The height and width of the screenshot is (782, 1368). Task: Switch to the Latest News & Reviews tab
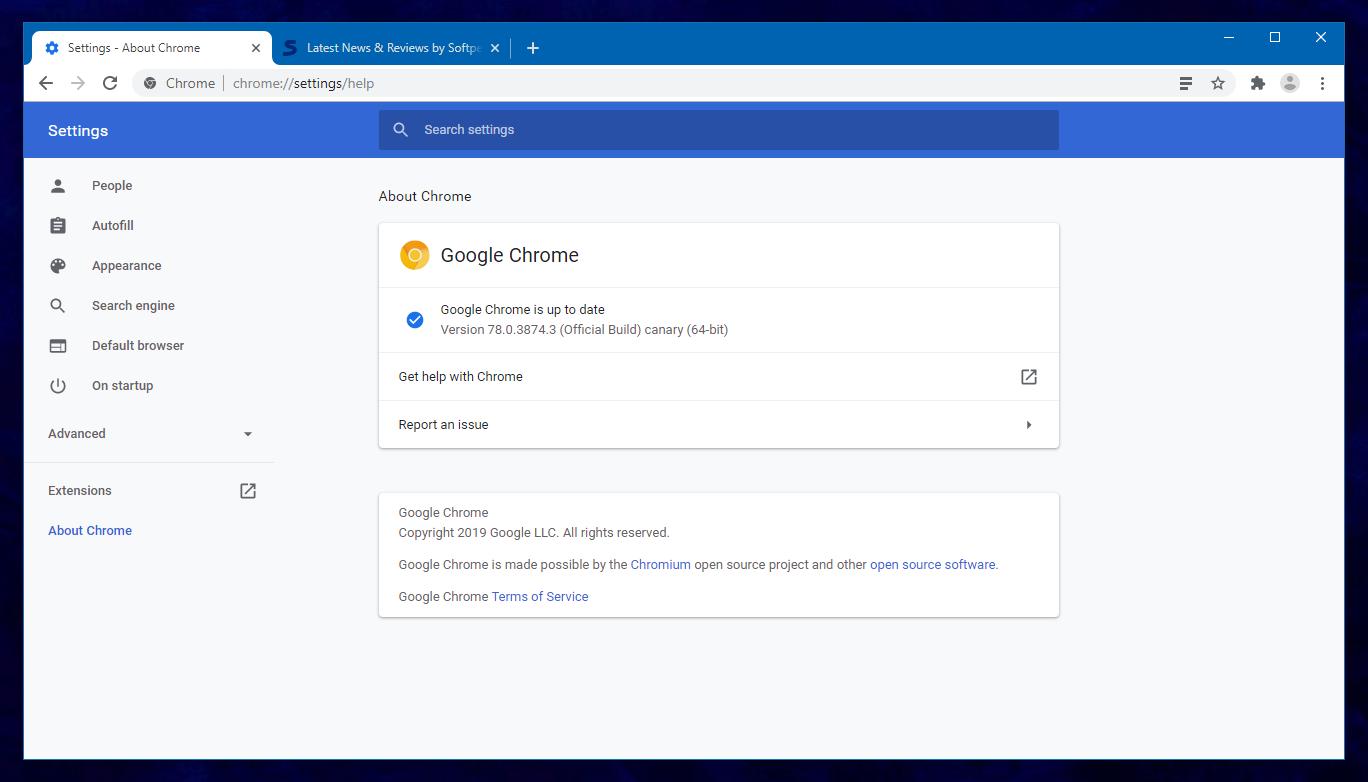pos(392,48)
